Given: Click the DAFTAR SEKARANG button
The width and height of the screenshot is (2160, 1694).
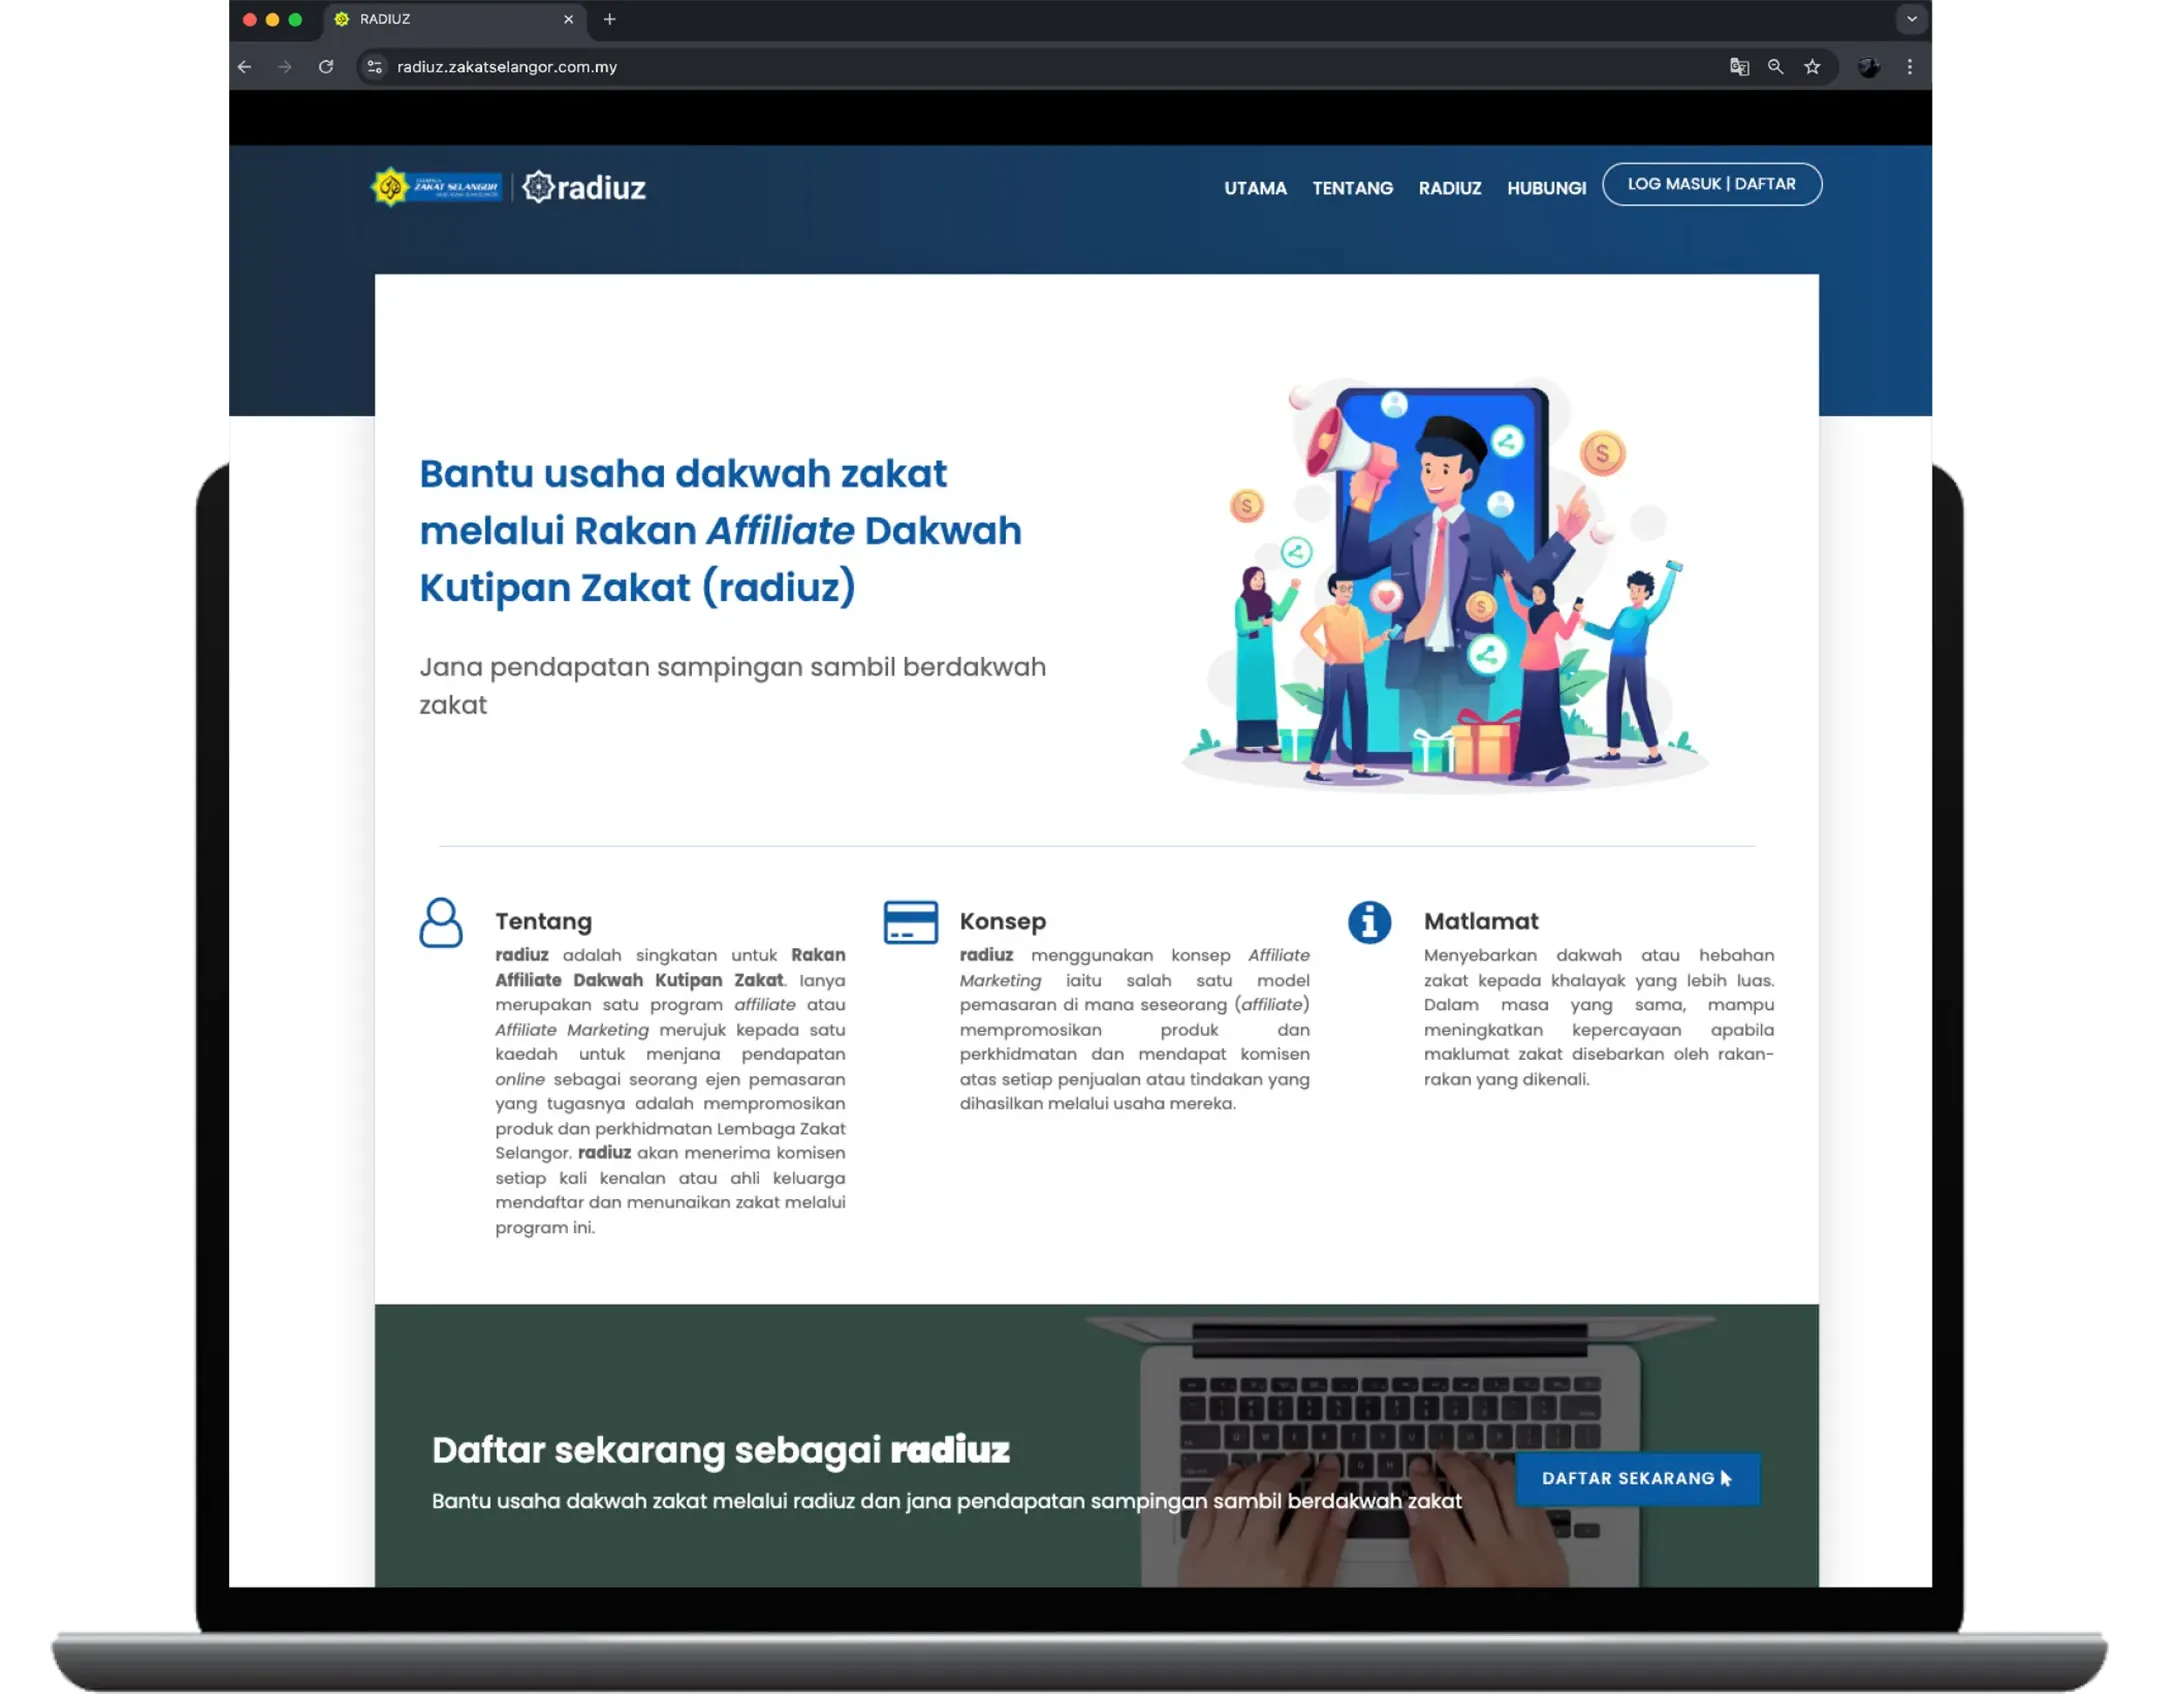Looking at the screenshot, I should [x=1637, y=1478].
